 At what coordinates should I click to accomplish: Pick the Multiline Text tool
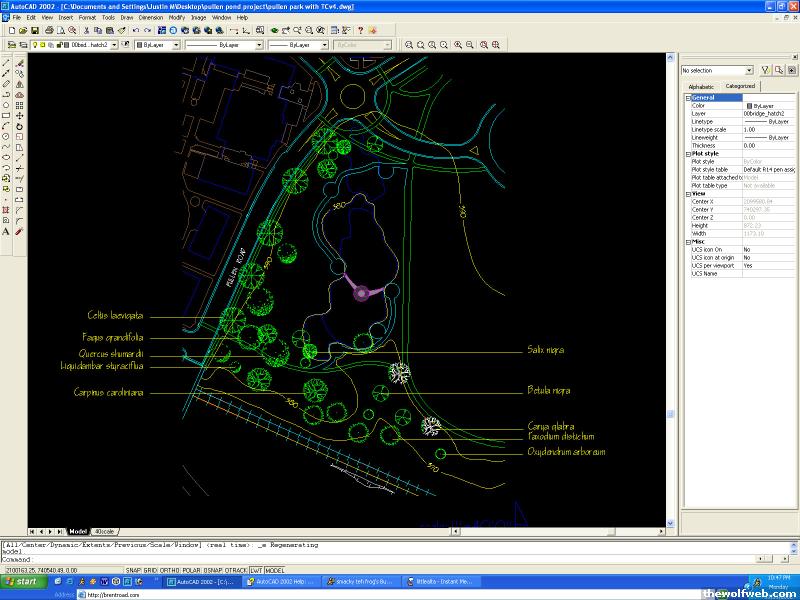[x=6, y=231]
